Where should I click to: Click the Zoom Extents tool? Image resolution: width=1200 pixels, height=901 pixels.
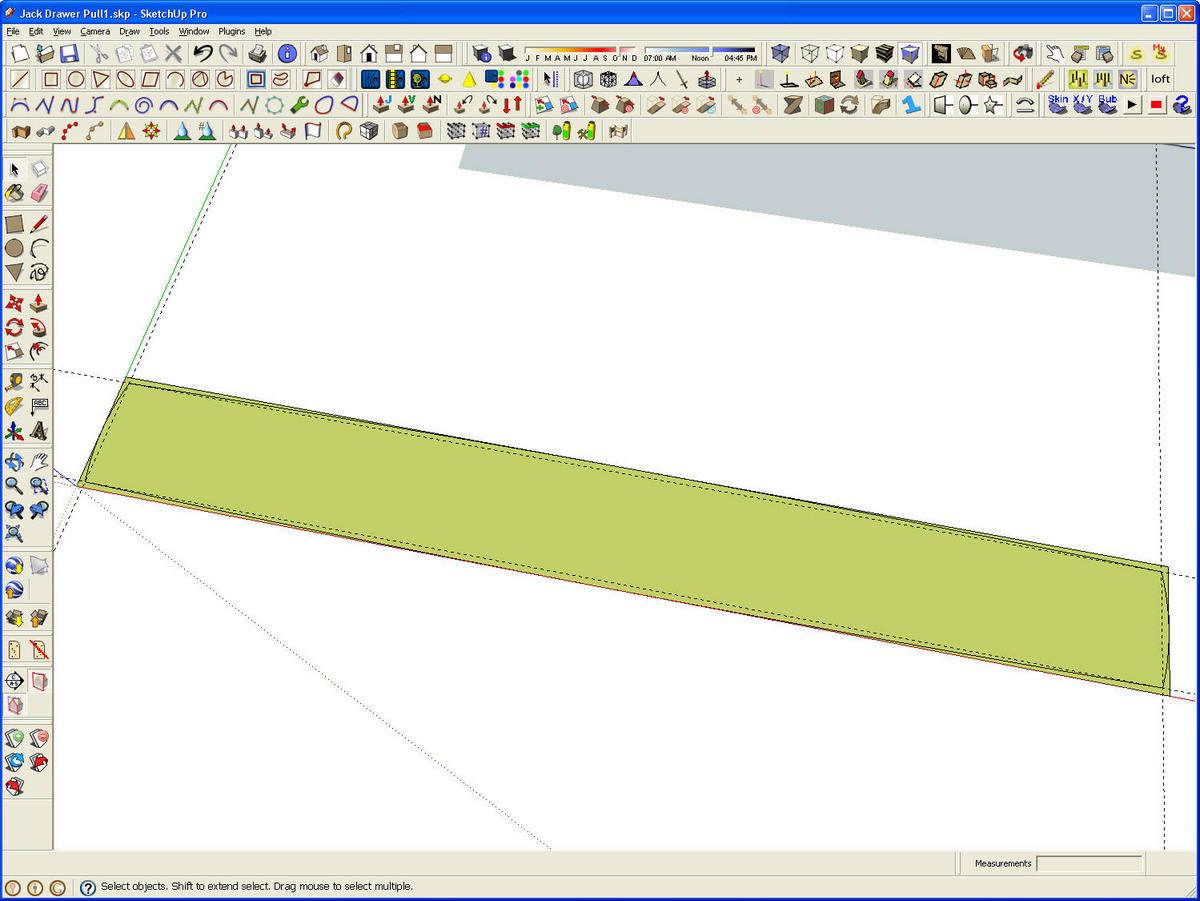point(15,533)
